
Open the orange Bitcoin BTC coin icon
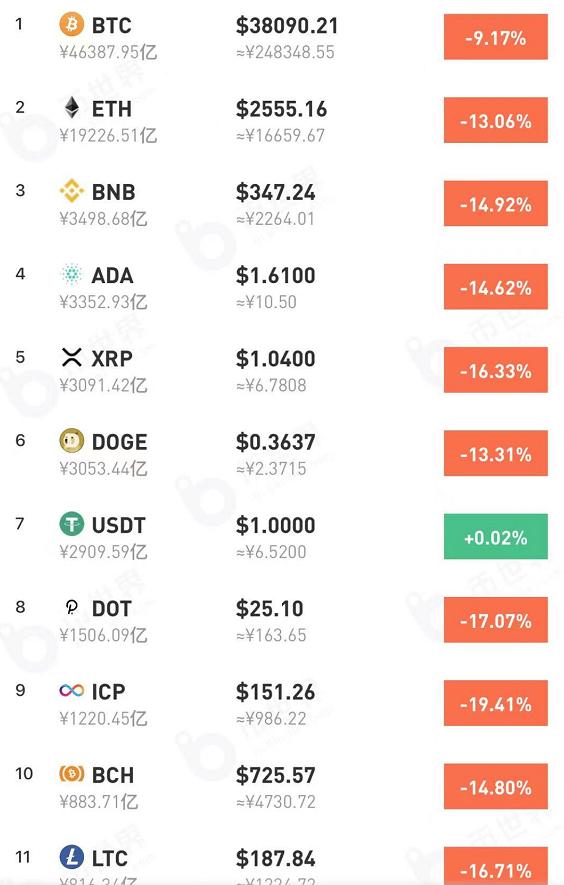point(72,25)
